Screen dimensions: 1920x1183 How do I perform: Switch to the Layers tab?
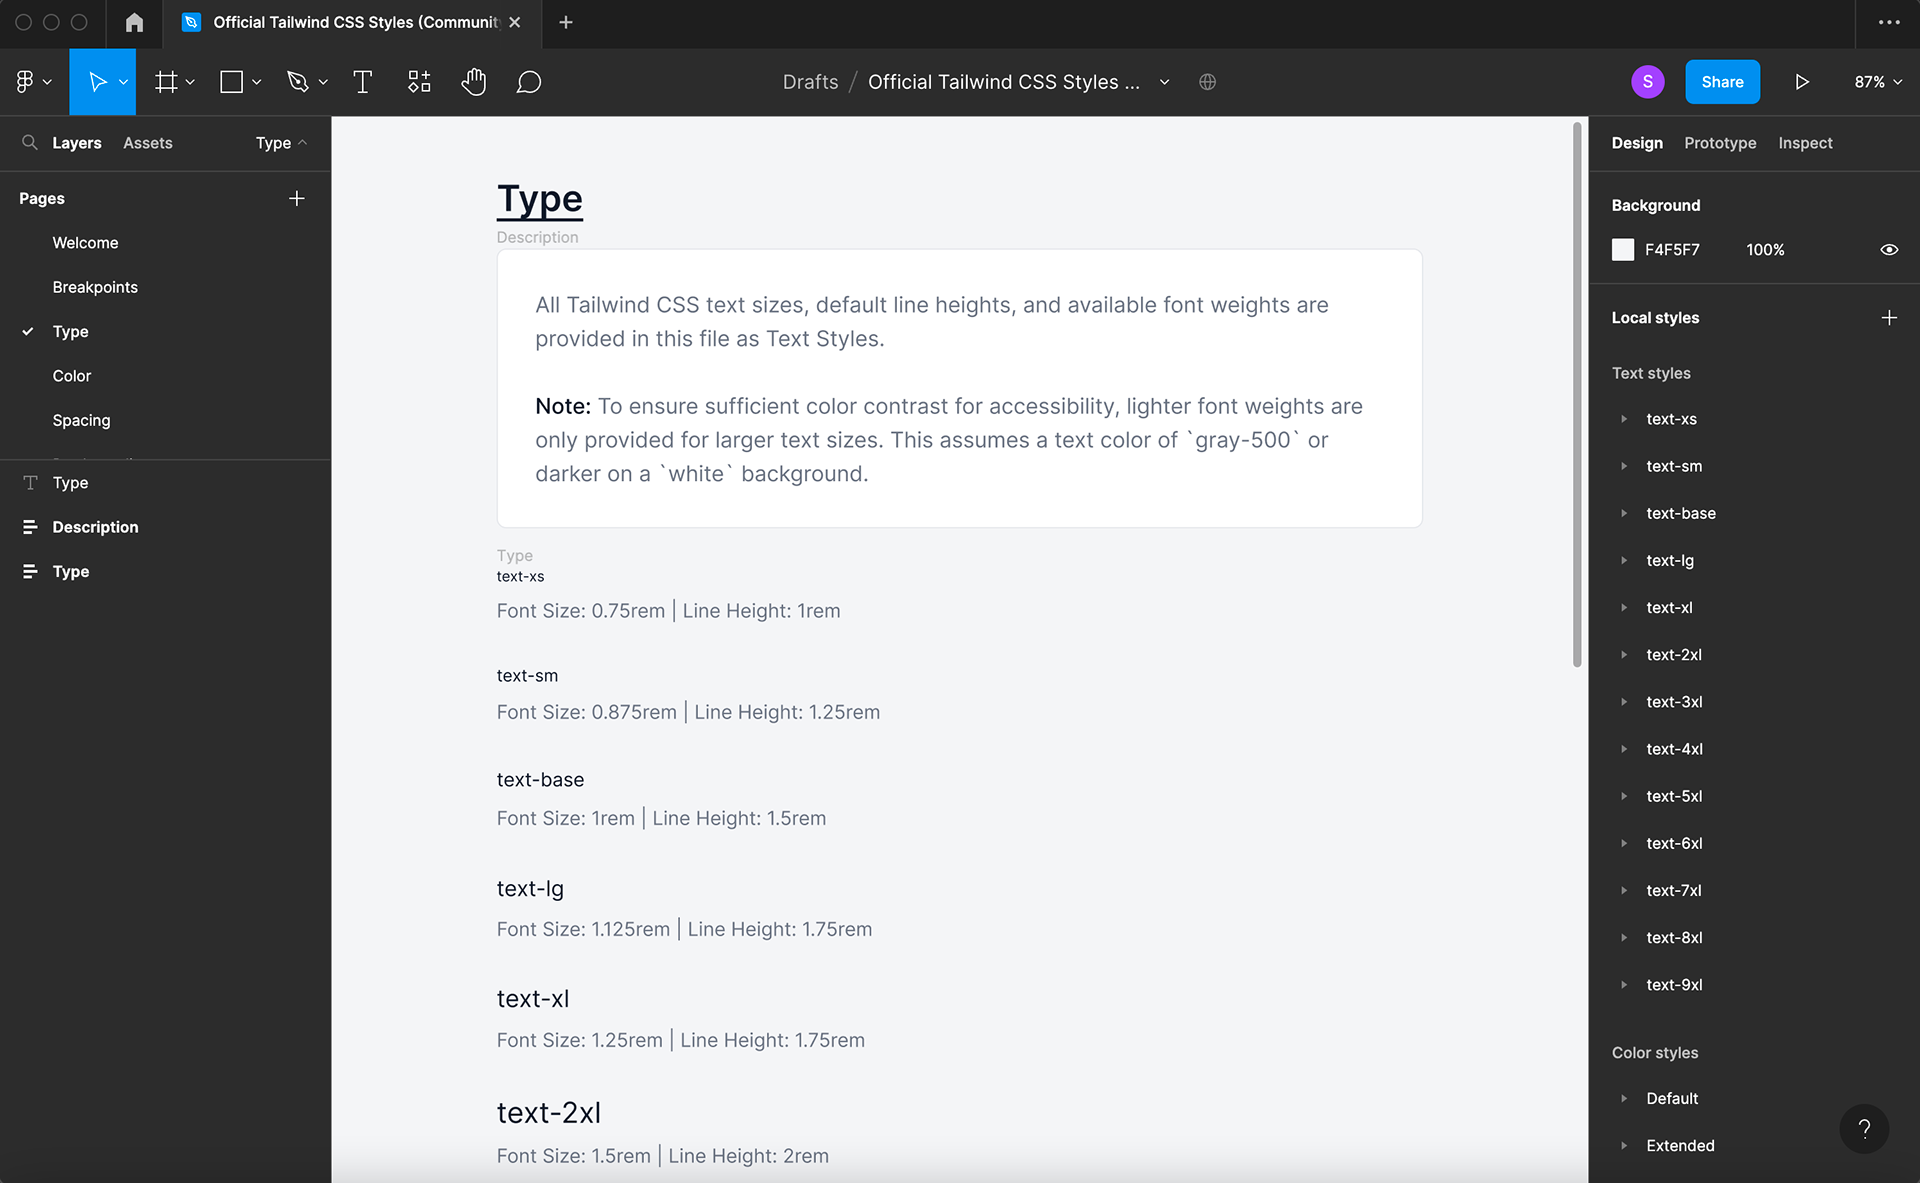pyautogui.click(x=77, y=143)
